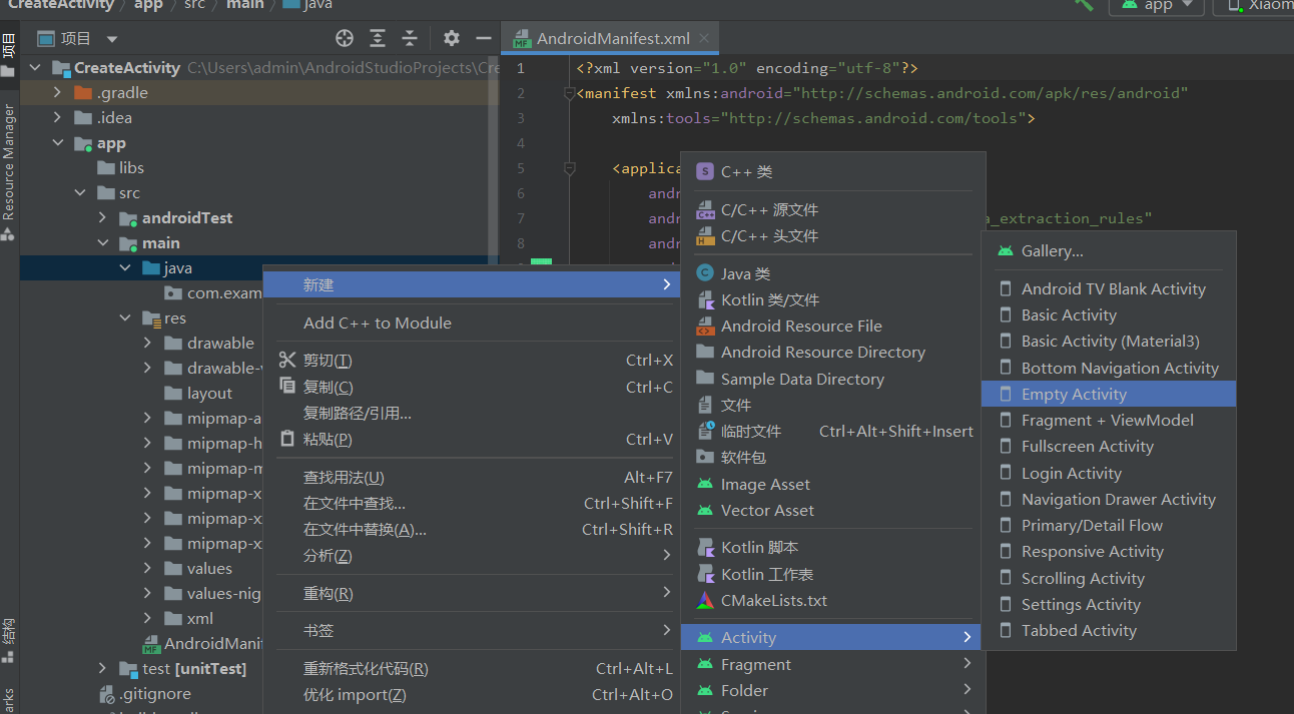
Task: Close the AndroidManifest.xml tab
Action: tap(705, 38)
